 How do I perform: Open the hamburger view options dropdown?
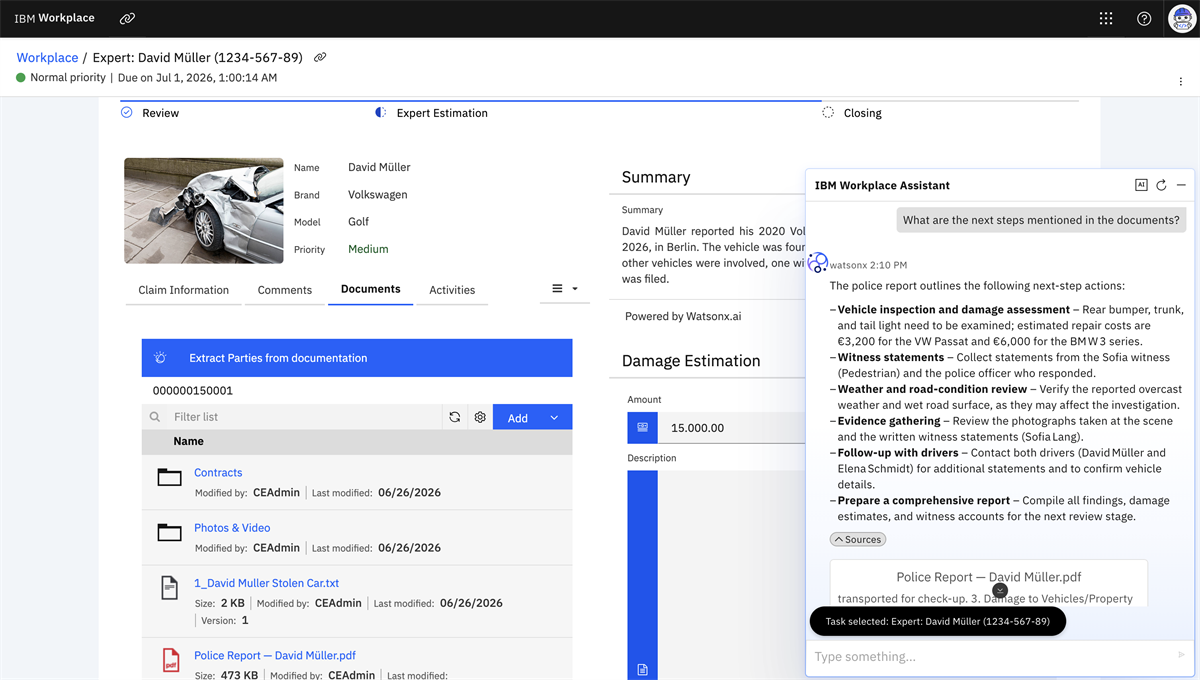tap(565, 289)
